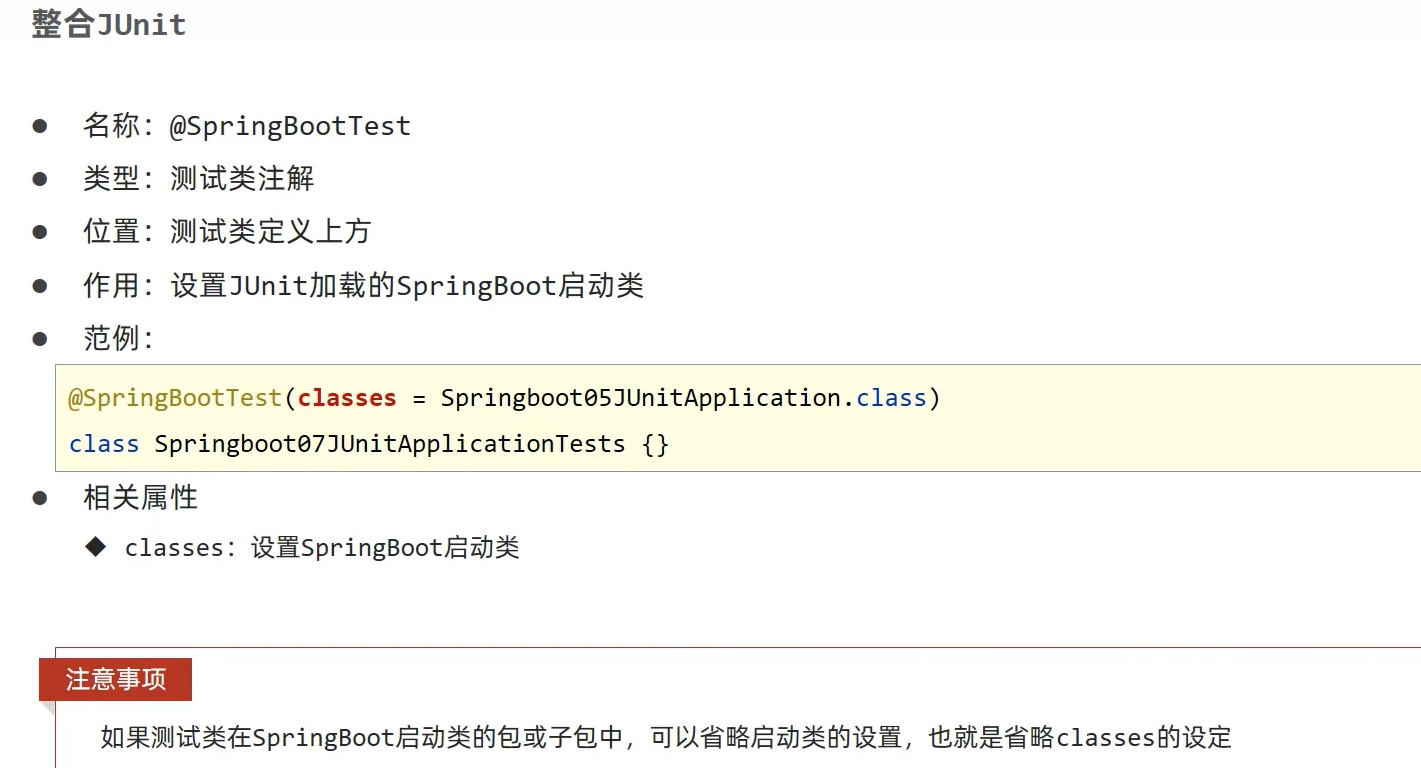Click the bullet before 作用
1421x768 pixels.
pos(40,286)
